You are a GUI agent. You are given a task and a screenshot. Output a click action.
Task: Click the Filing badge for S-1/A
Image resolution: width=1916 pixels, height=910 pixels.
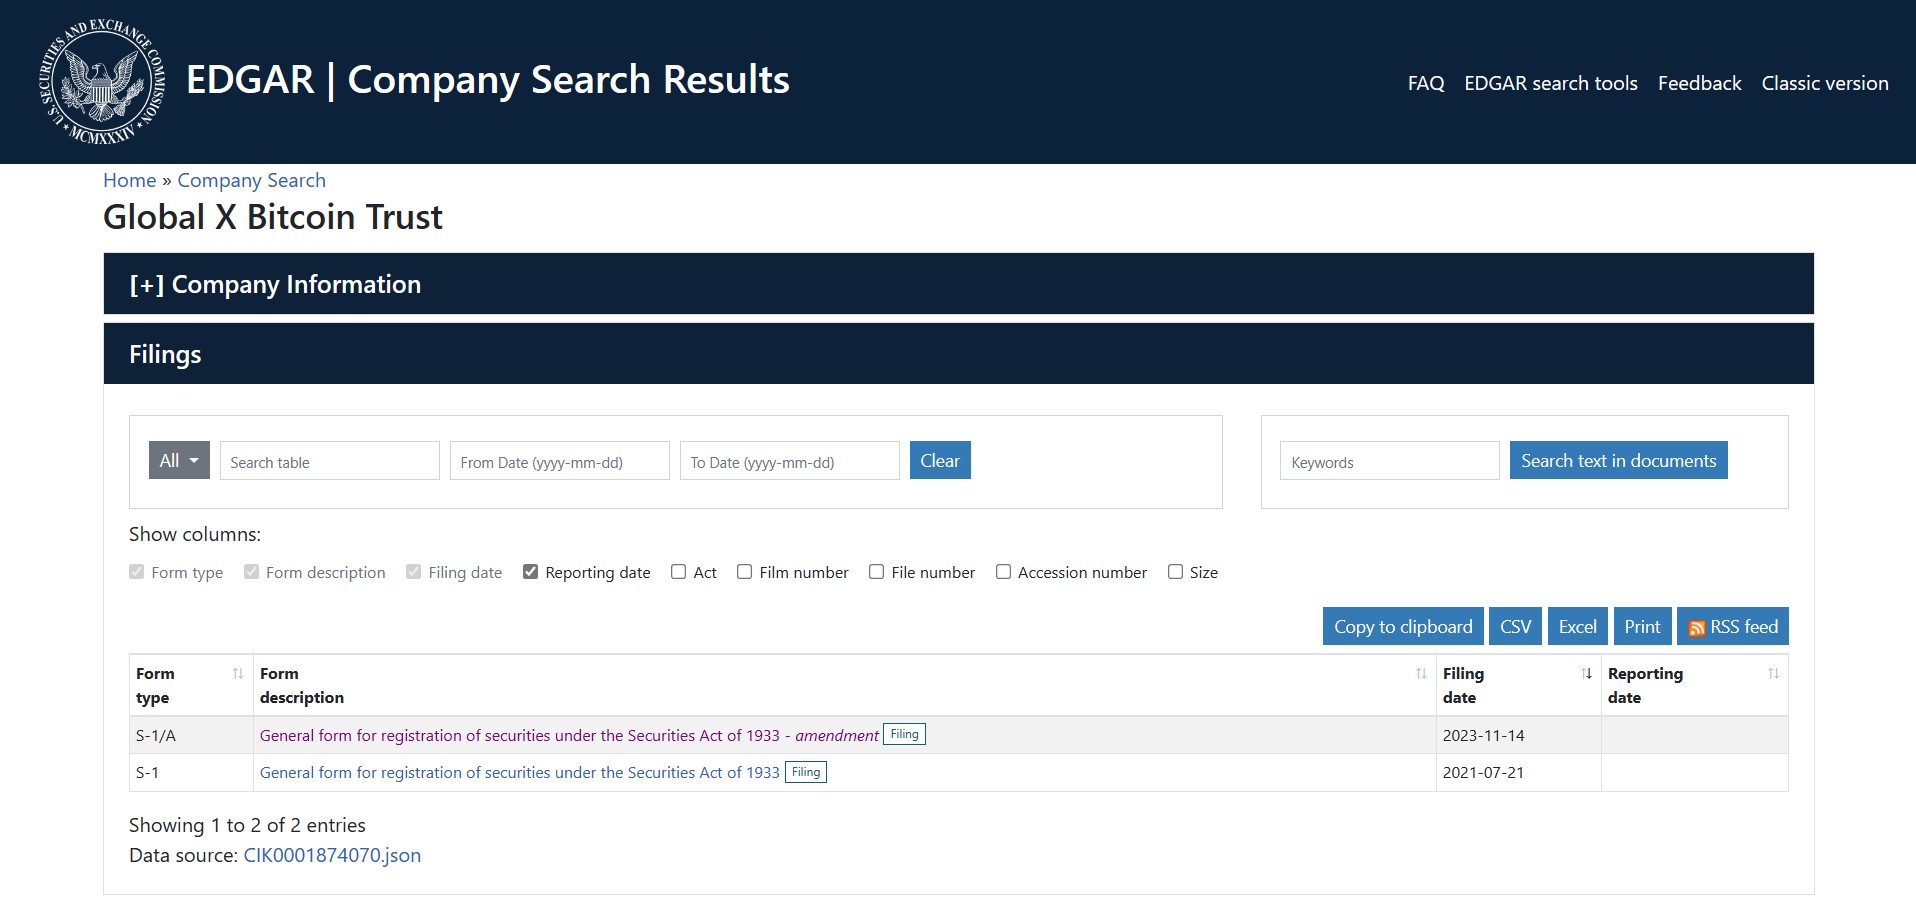(x=904, y=734)
